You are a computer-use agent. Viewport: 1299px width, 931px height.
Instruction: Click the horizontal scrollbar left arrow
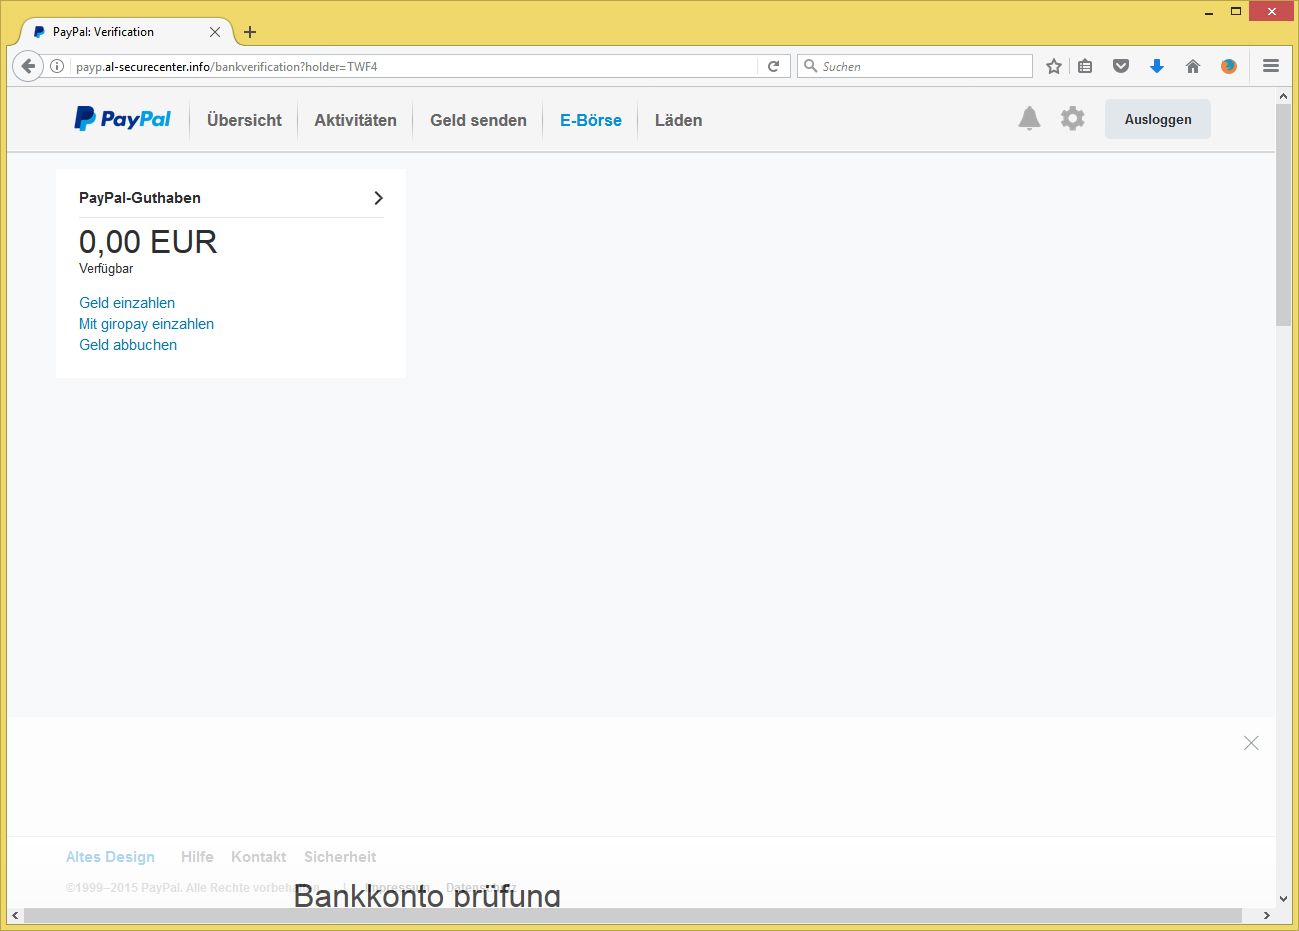point(15,915)
